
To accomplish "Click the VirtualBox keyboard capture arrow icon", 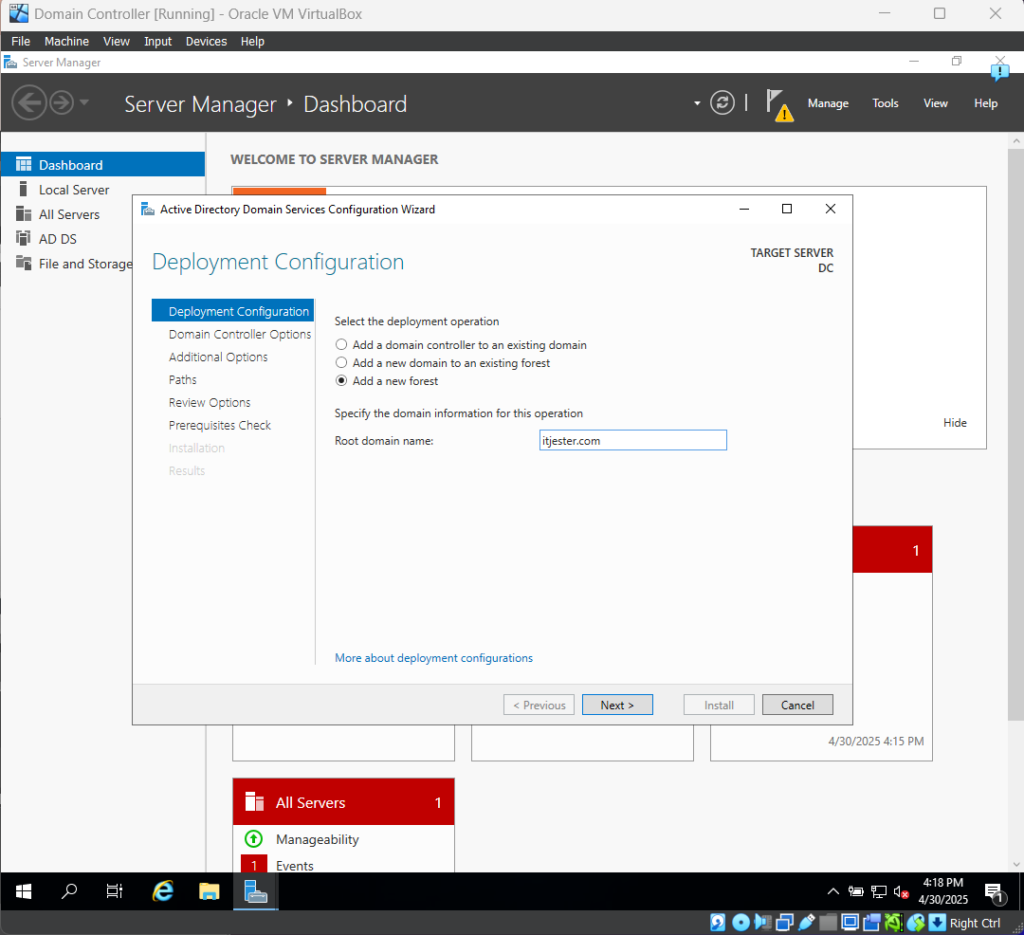I will click(x=937, y=922).
